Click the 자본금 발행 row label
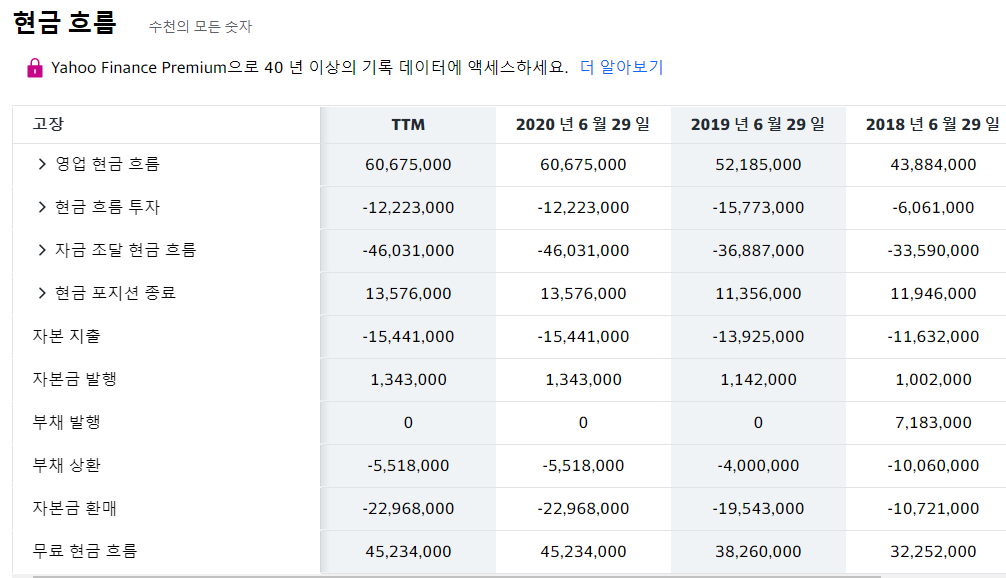The image size is (1006, 578). pos(74,379)
